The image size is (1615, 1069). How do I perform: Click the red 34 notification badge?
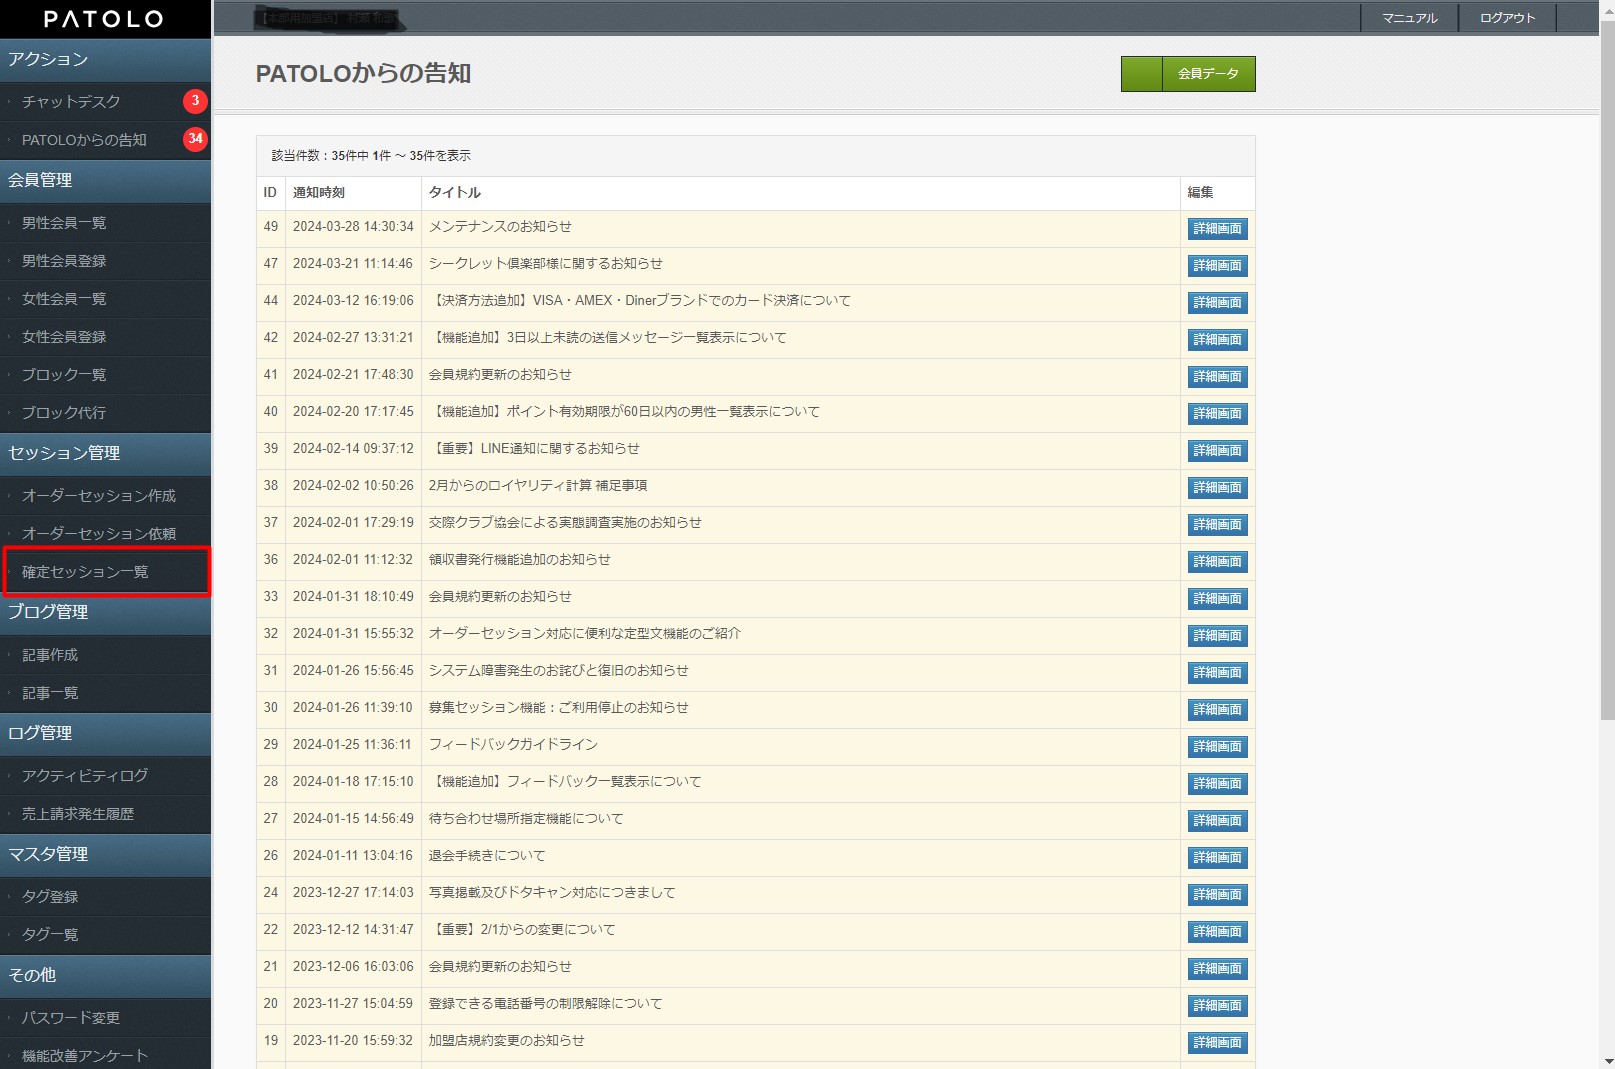[x=195, y=138]
